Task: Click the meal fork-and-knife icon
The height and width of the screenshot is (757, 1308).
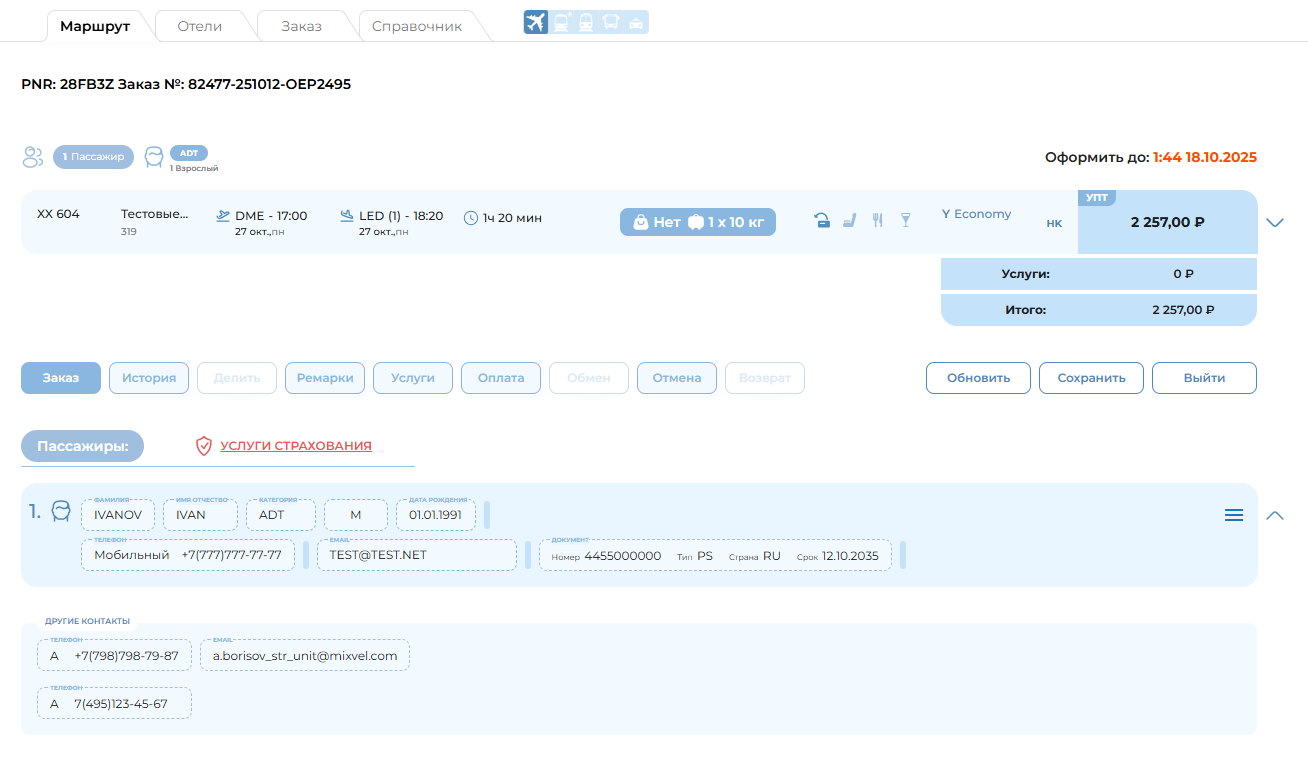Action: pyautogui.click(x=877, y=221)
